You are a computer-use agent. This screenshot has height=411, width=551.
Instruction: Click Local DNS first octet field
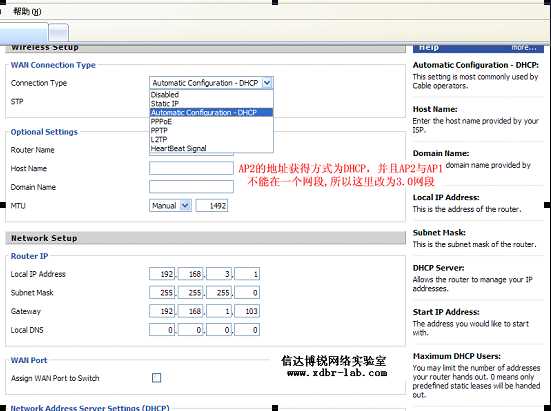coord(162,330)
